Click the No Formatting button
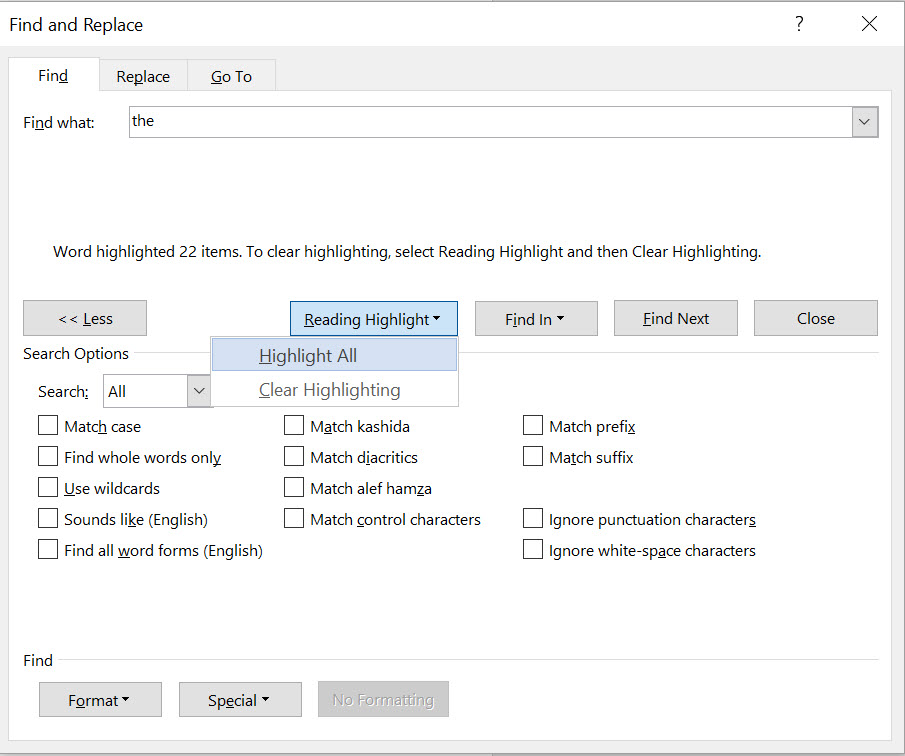 coord(383,699)
